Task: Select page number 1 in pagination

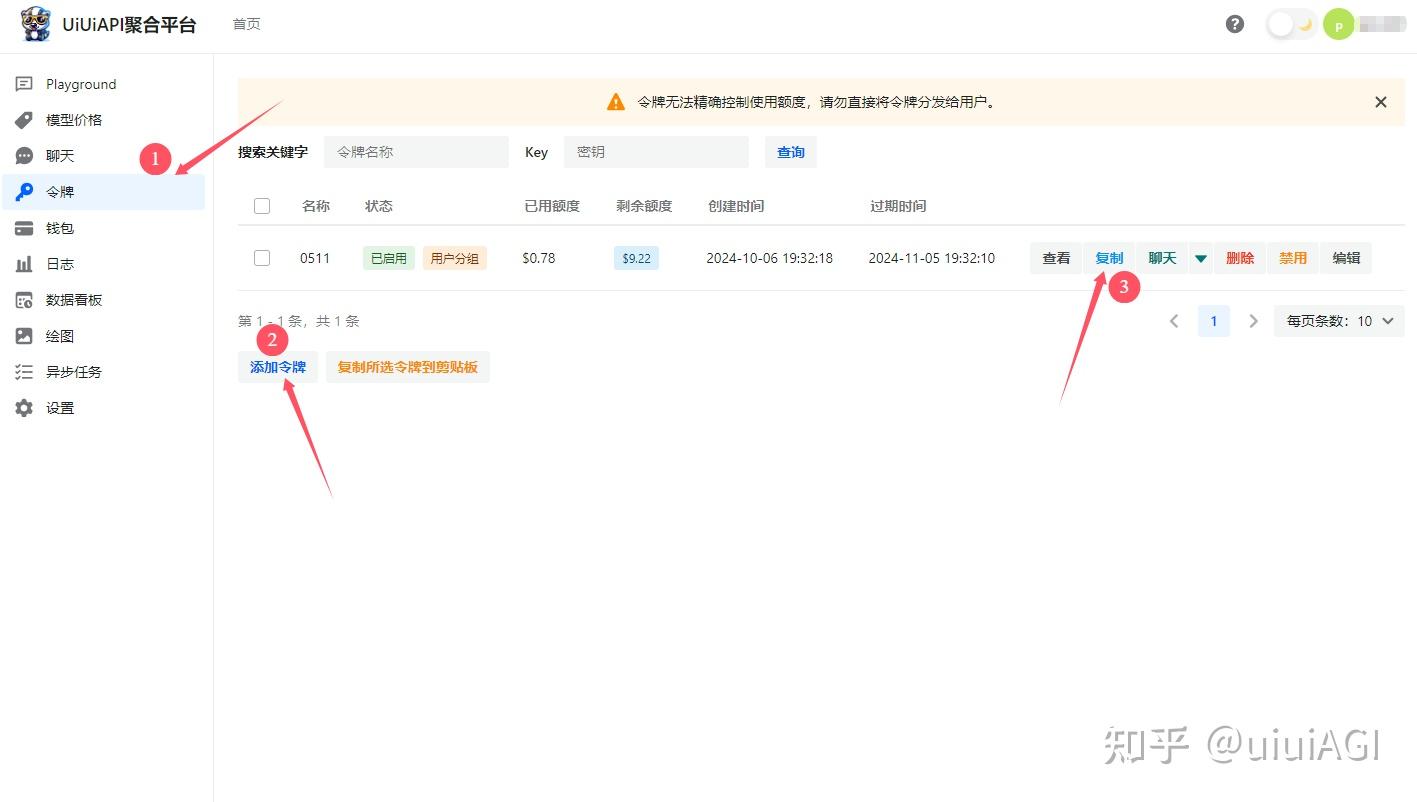Action: pos(1214,321)
